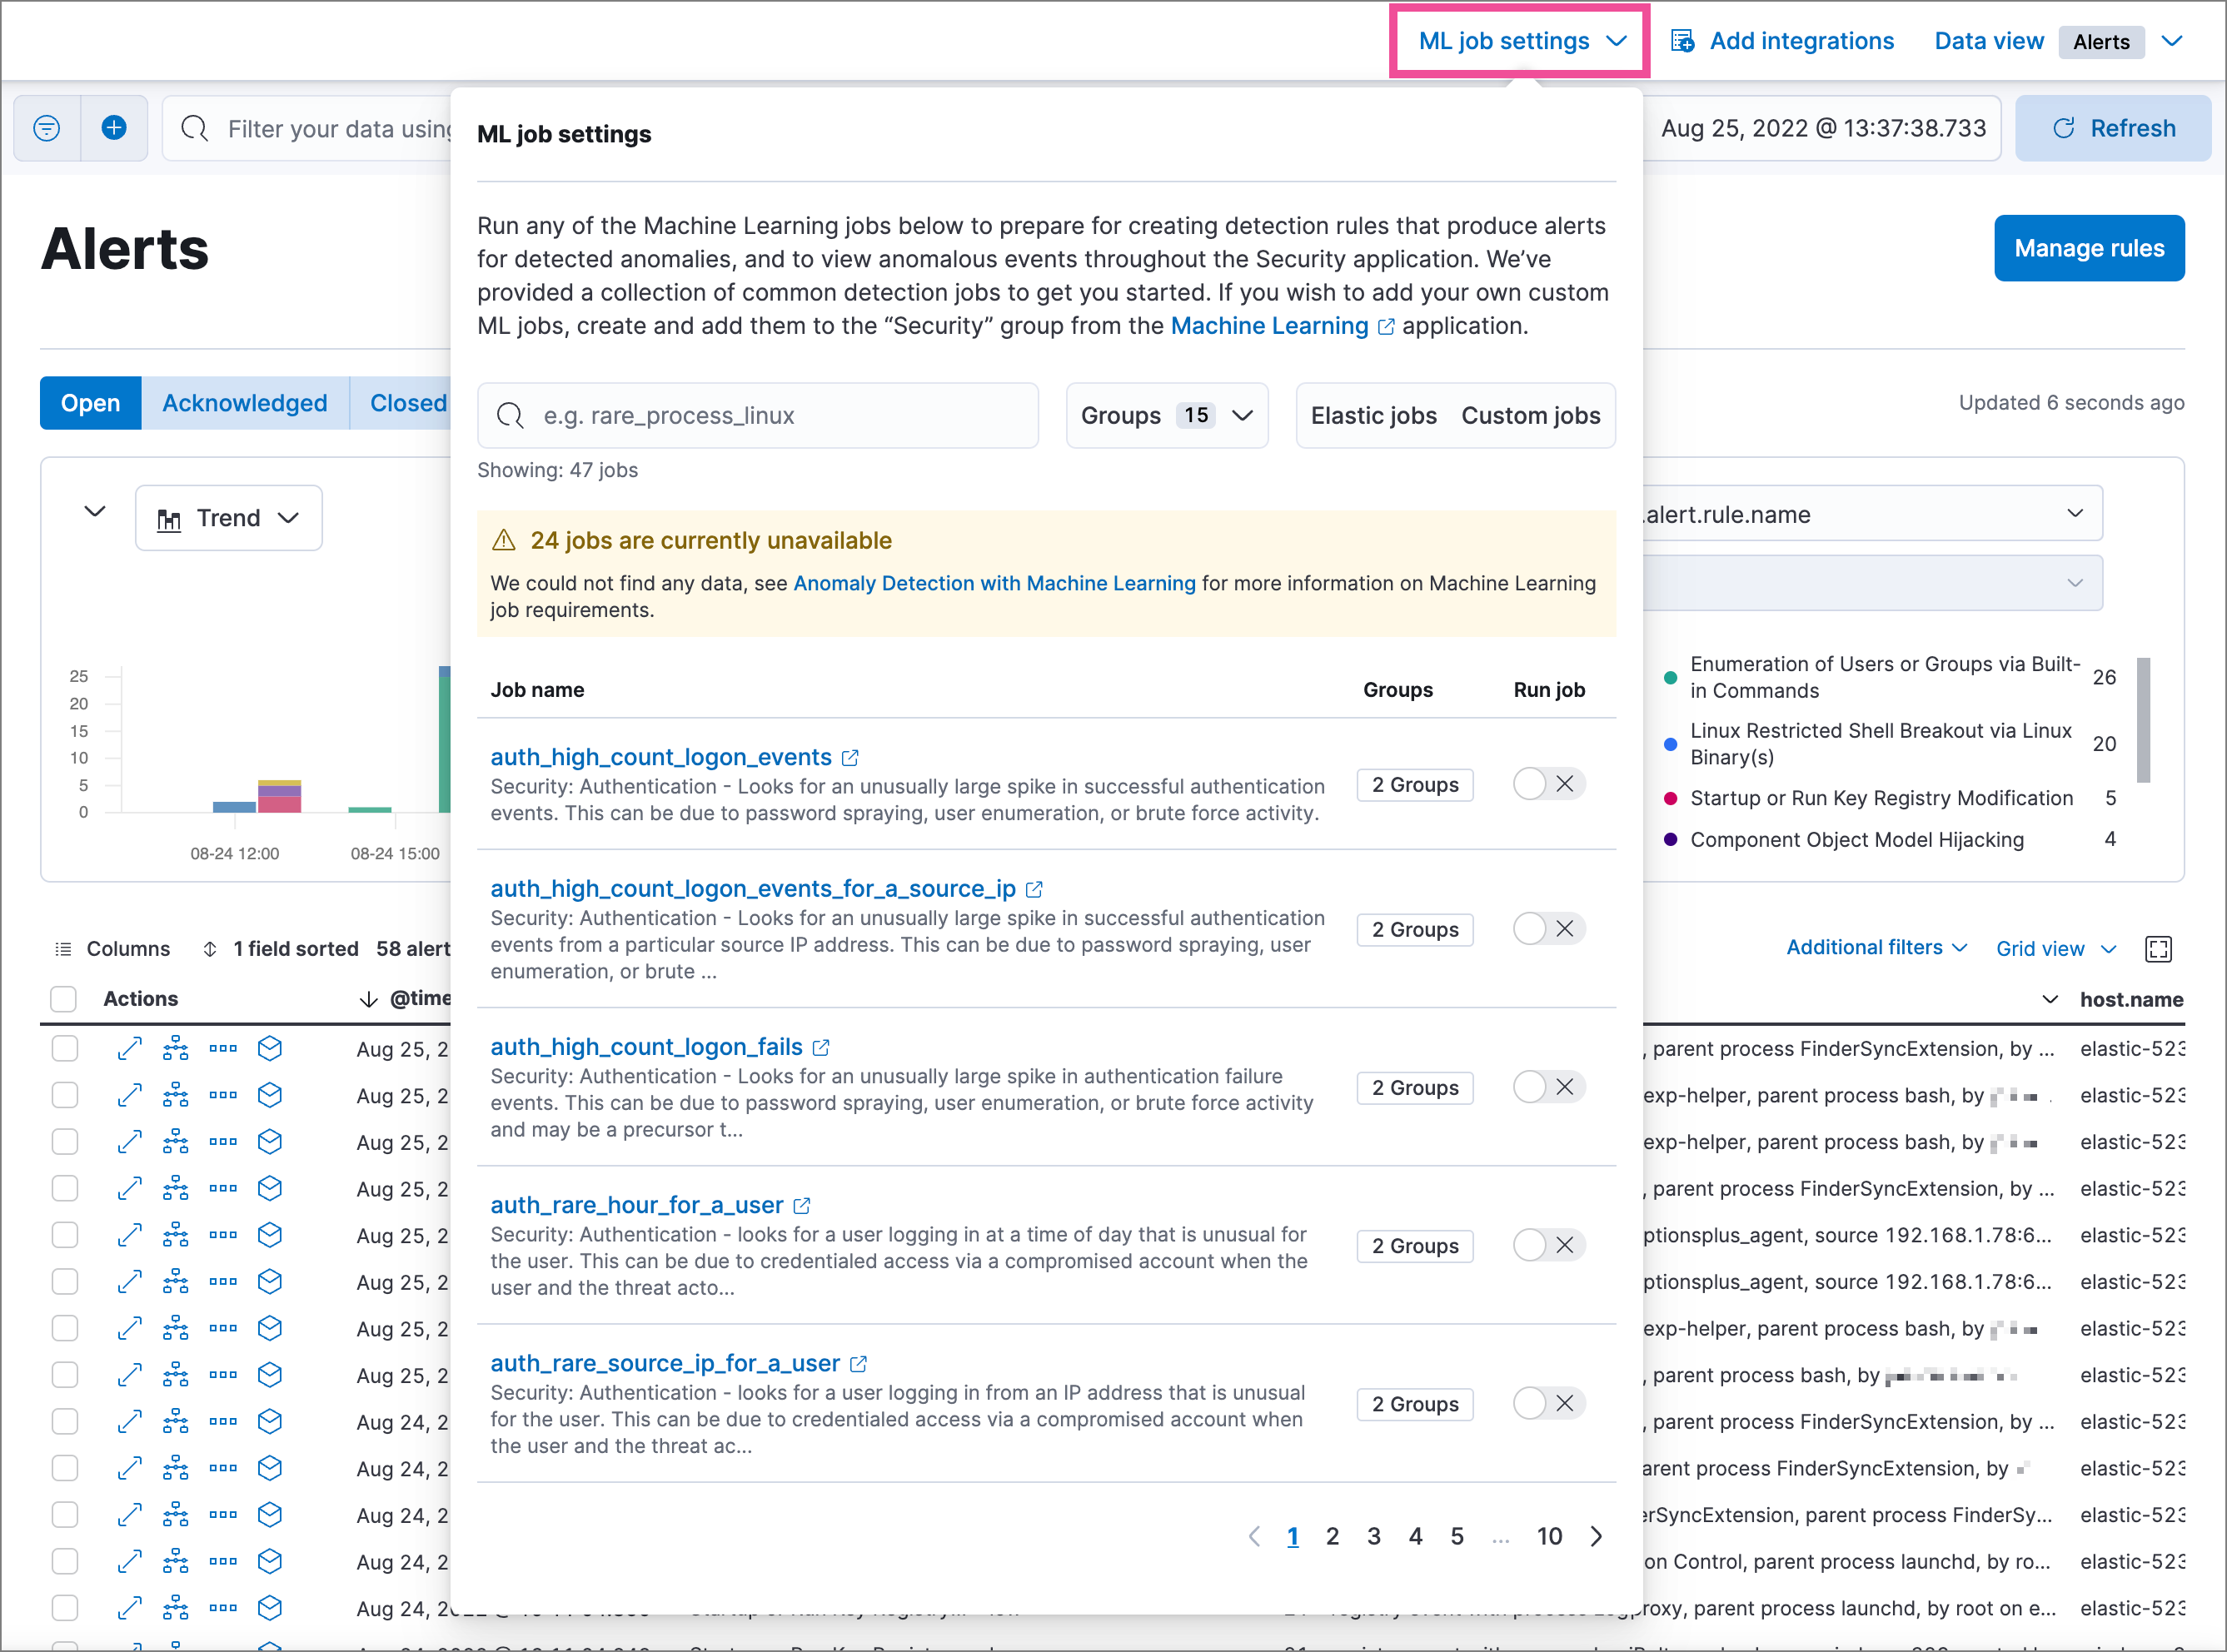Enter full screen via the expand grid icon

2159,948
